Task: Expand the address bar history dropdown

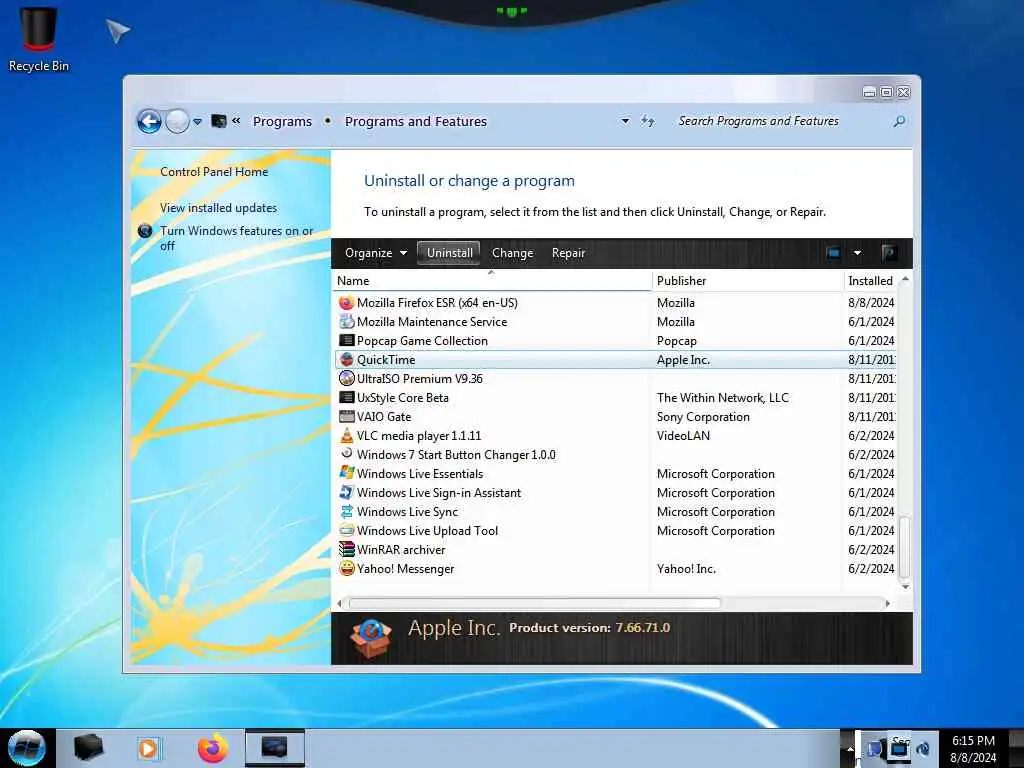Action: point(625,121)
